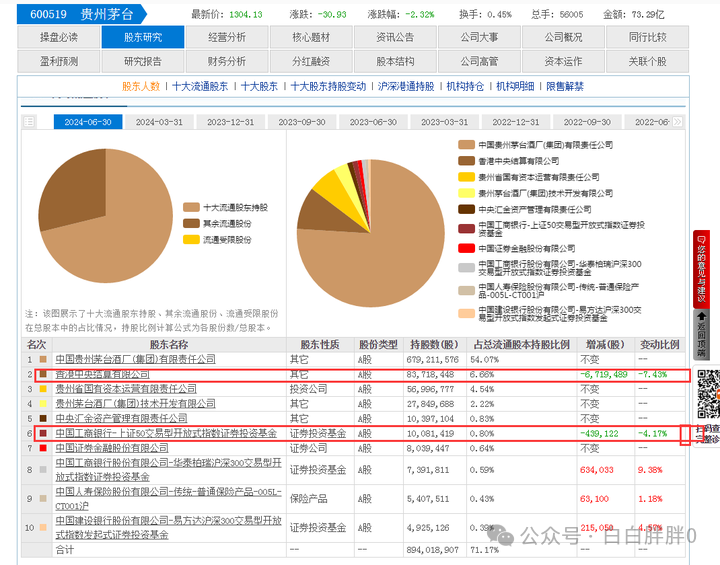Open 中央汇金资产管理有限责任公司 table link
The image size is (720, 565).
[x=121, y=418]
